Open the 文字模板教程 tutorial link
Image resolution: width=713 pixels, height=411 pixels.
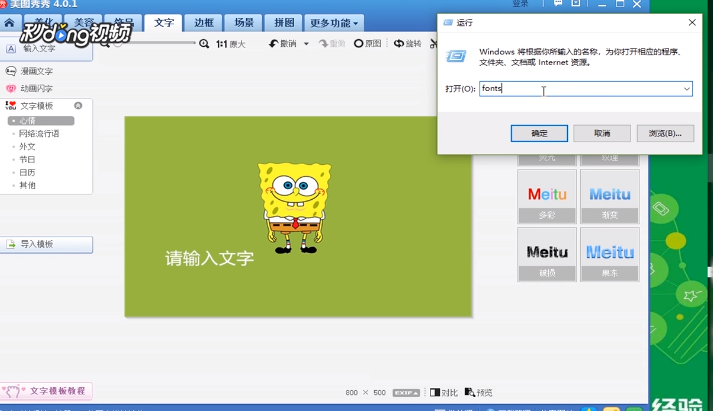point(47,391)
